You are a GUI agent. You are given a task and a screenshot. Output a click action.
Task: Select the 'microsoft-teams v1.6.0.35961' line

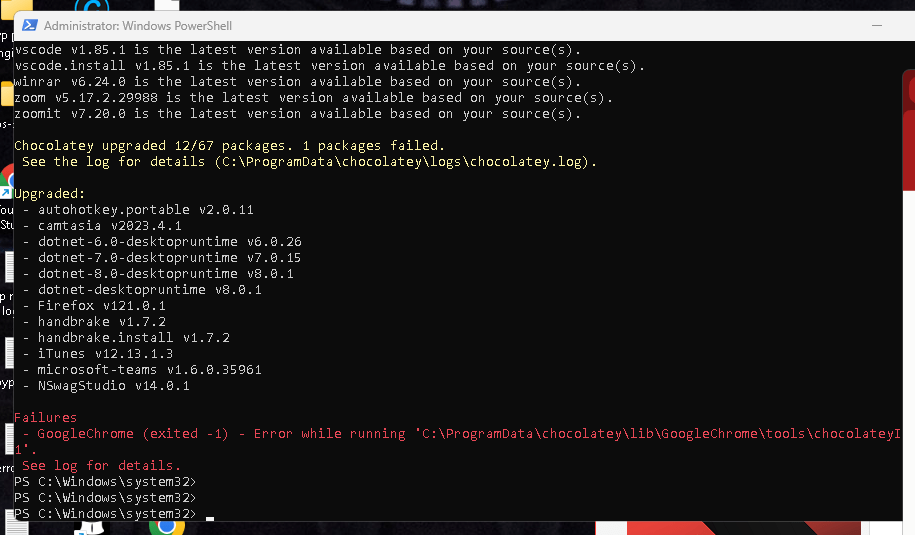[x=142, y=370]
